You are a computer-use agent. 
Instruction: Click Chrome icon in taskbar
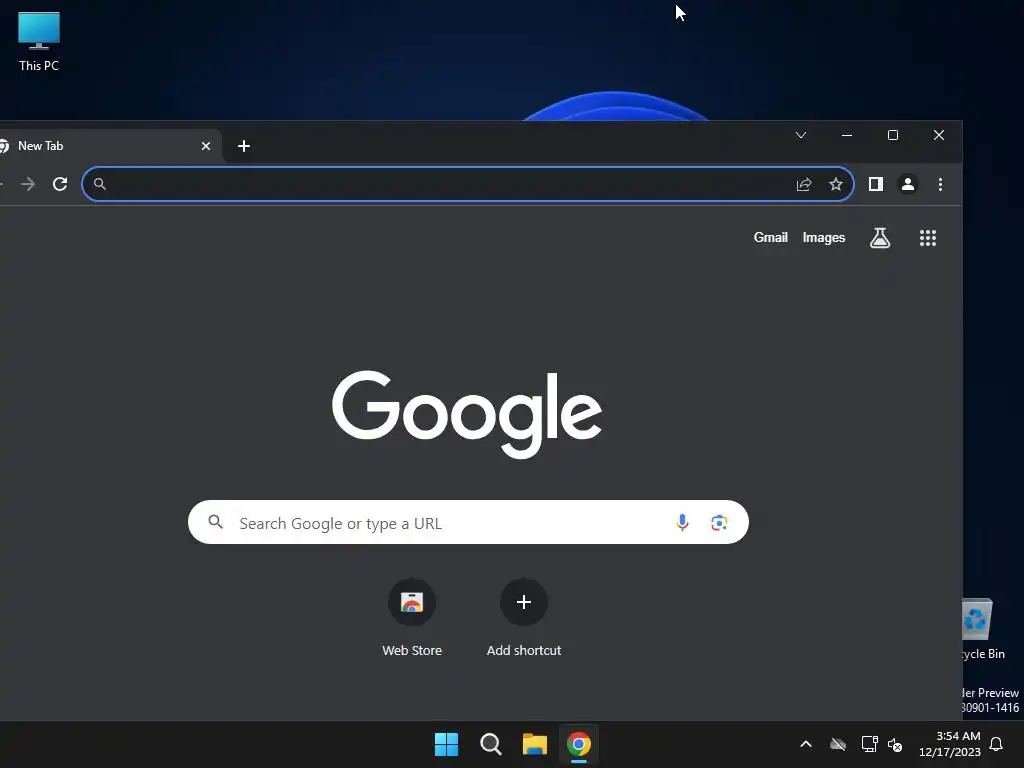pos(579,744)
